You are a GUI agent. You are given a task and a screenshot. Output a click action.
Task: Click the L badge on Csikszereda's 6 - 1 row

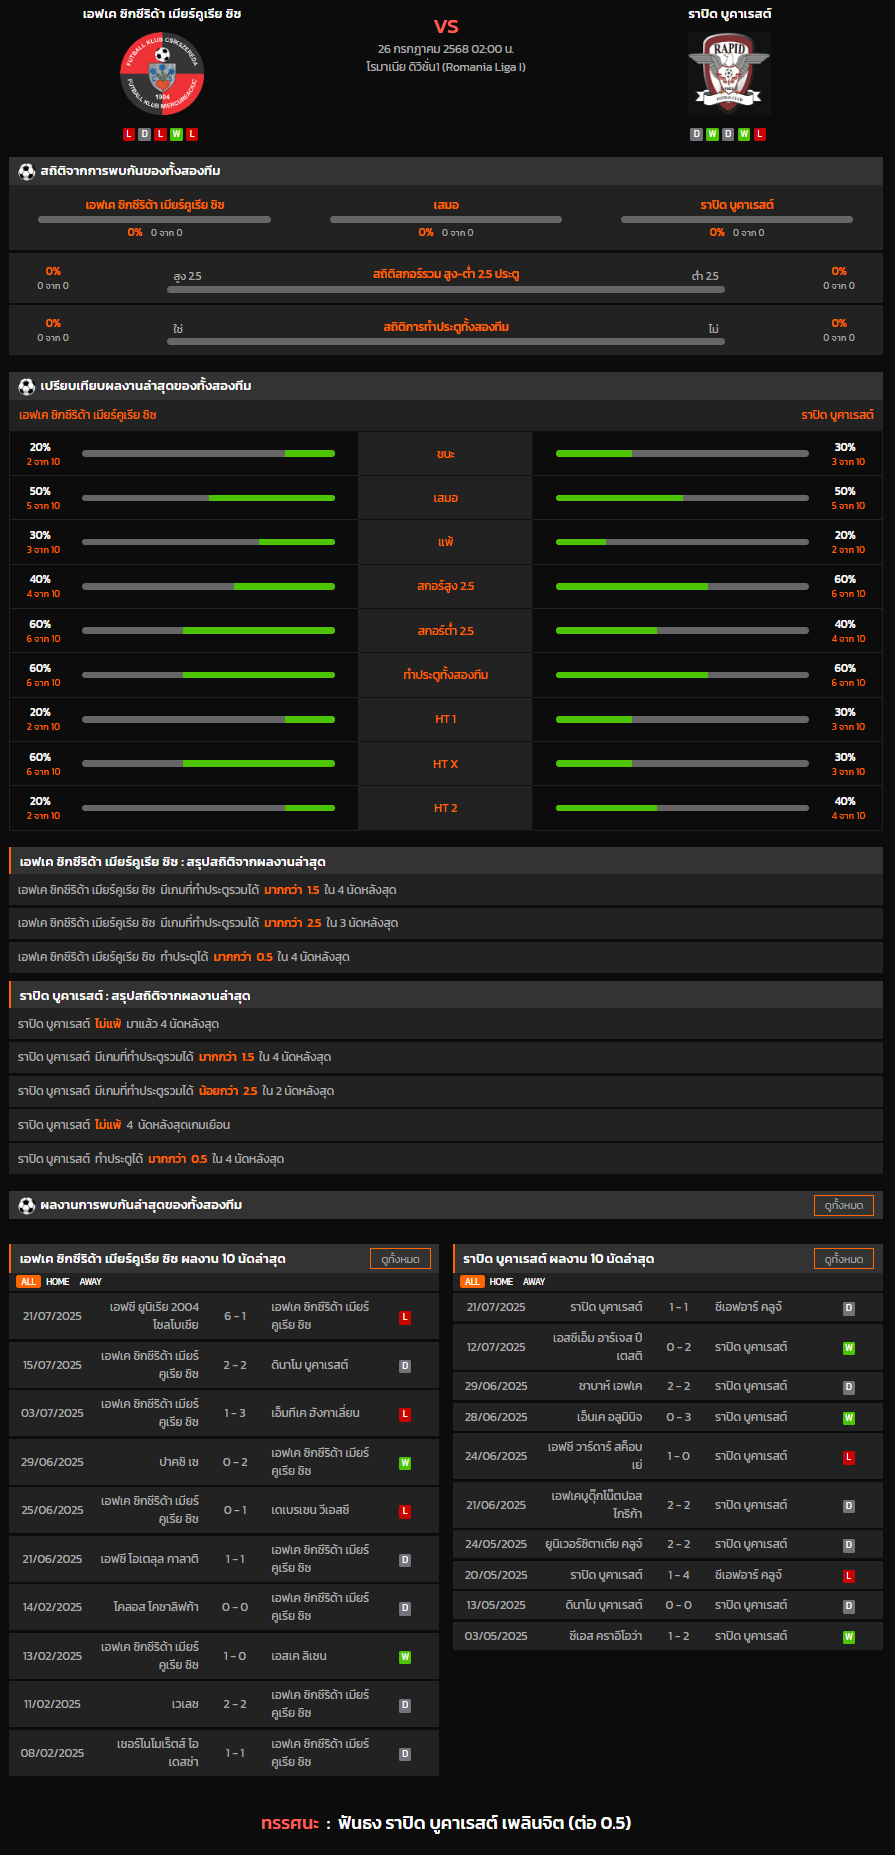pos(405,1317)
